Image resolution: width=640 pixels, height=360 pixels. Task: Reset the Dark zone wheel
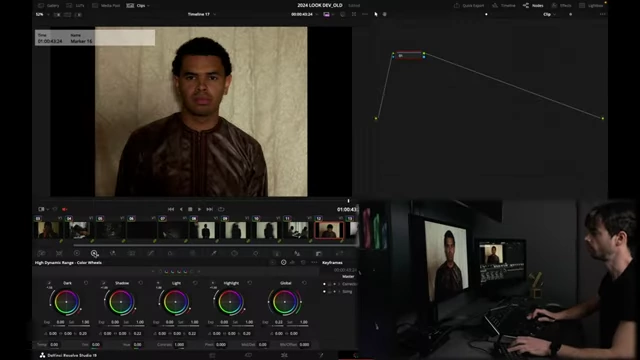(86, 282)
